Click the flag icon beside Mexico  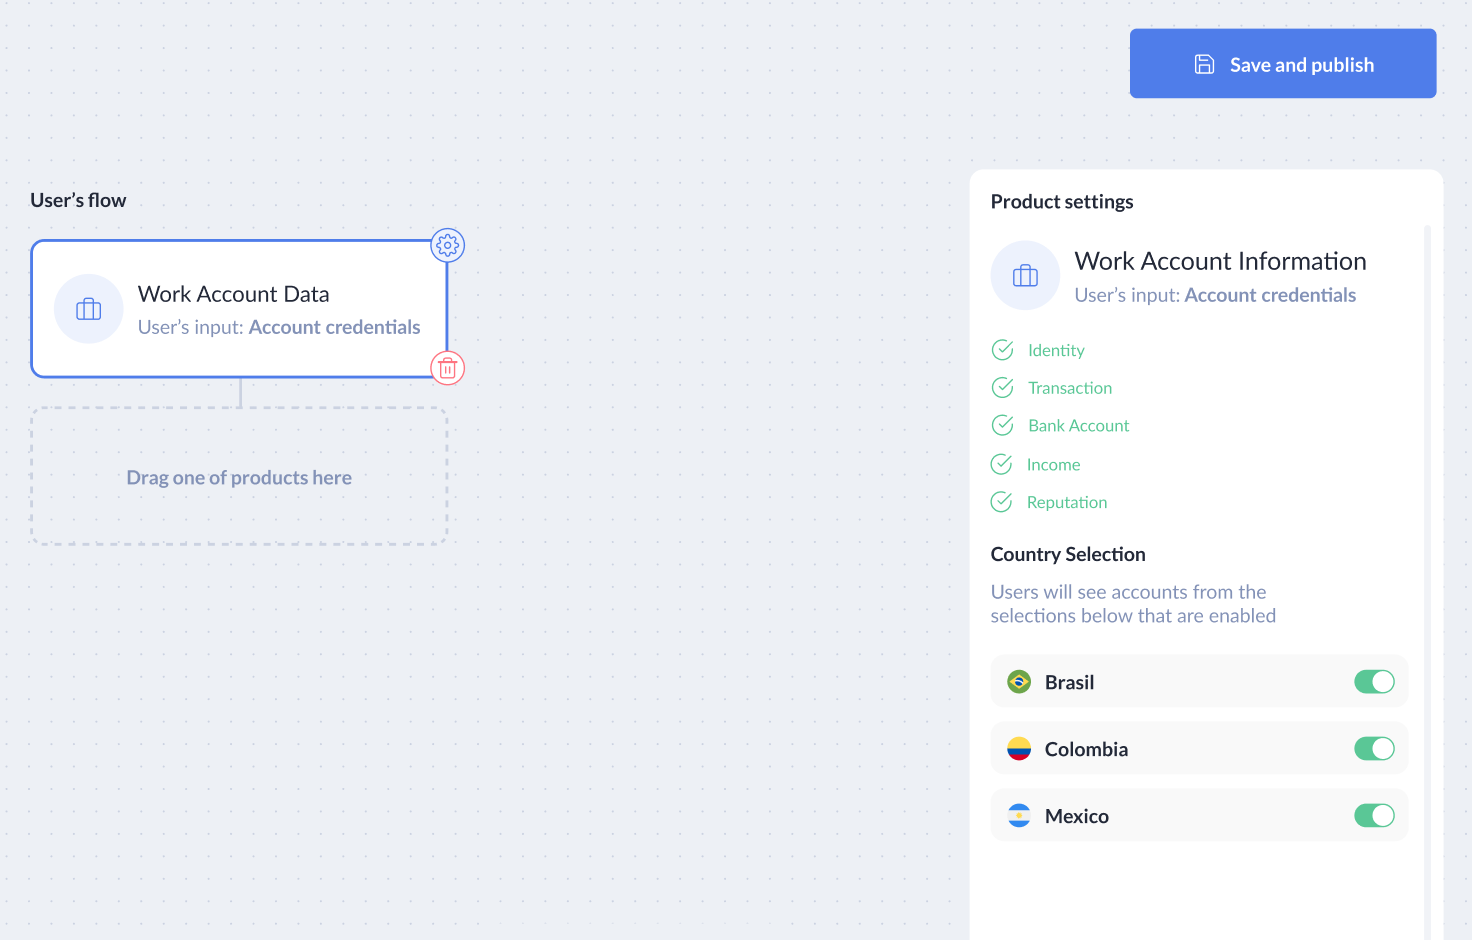point(1019,816)
